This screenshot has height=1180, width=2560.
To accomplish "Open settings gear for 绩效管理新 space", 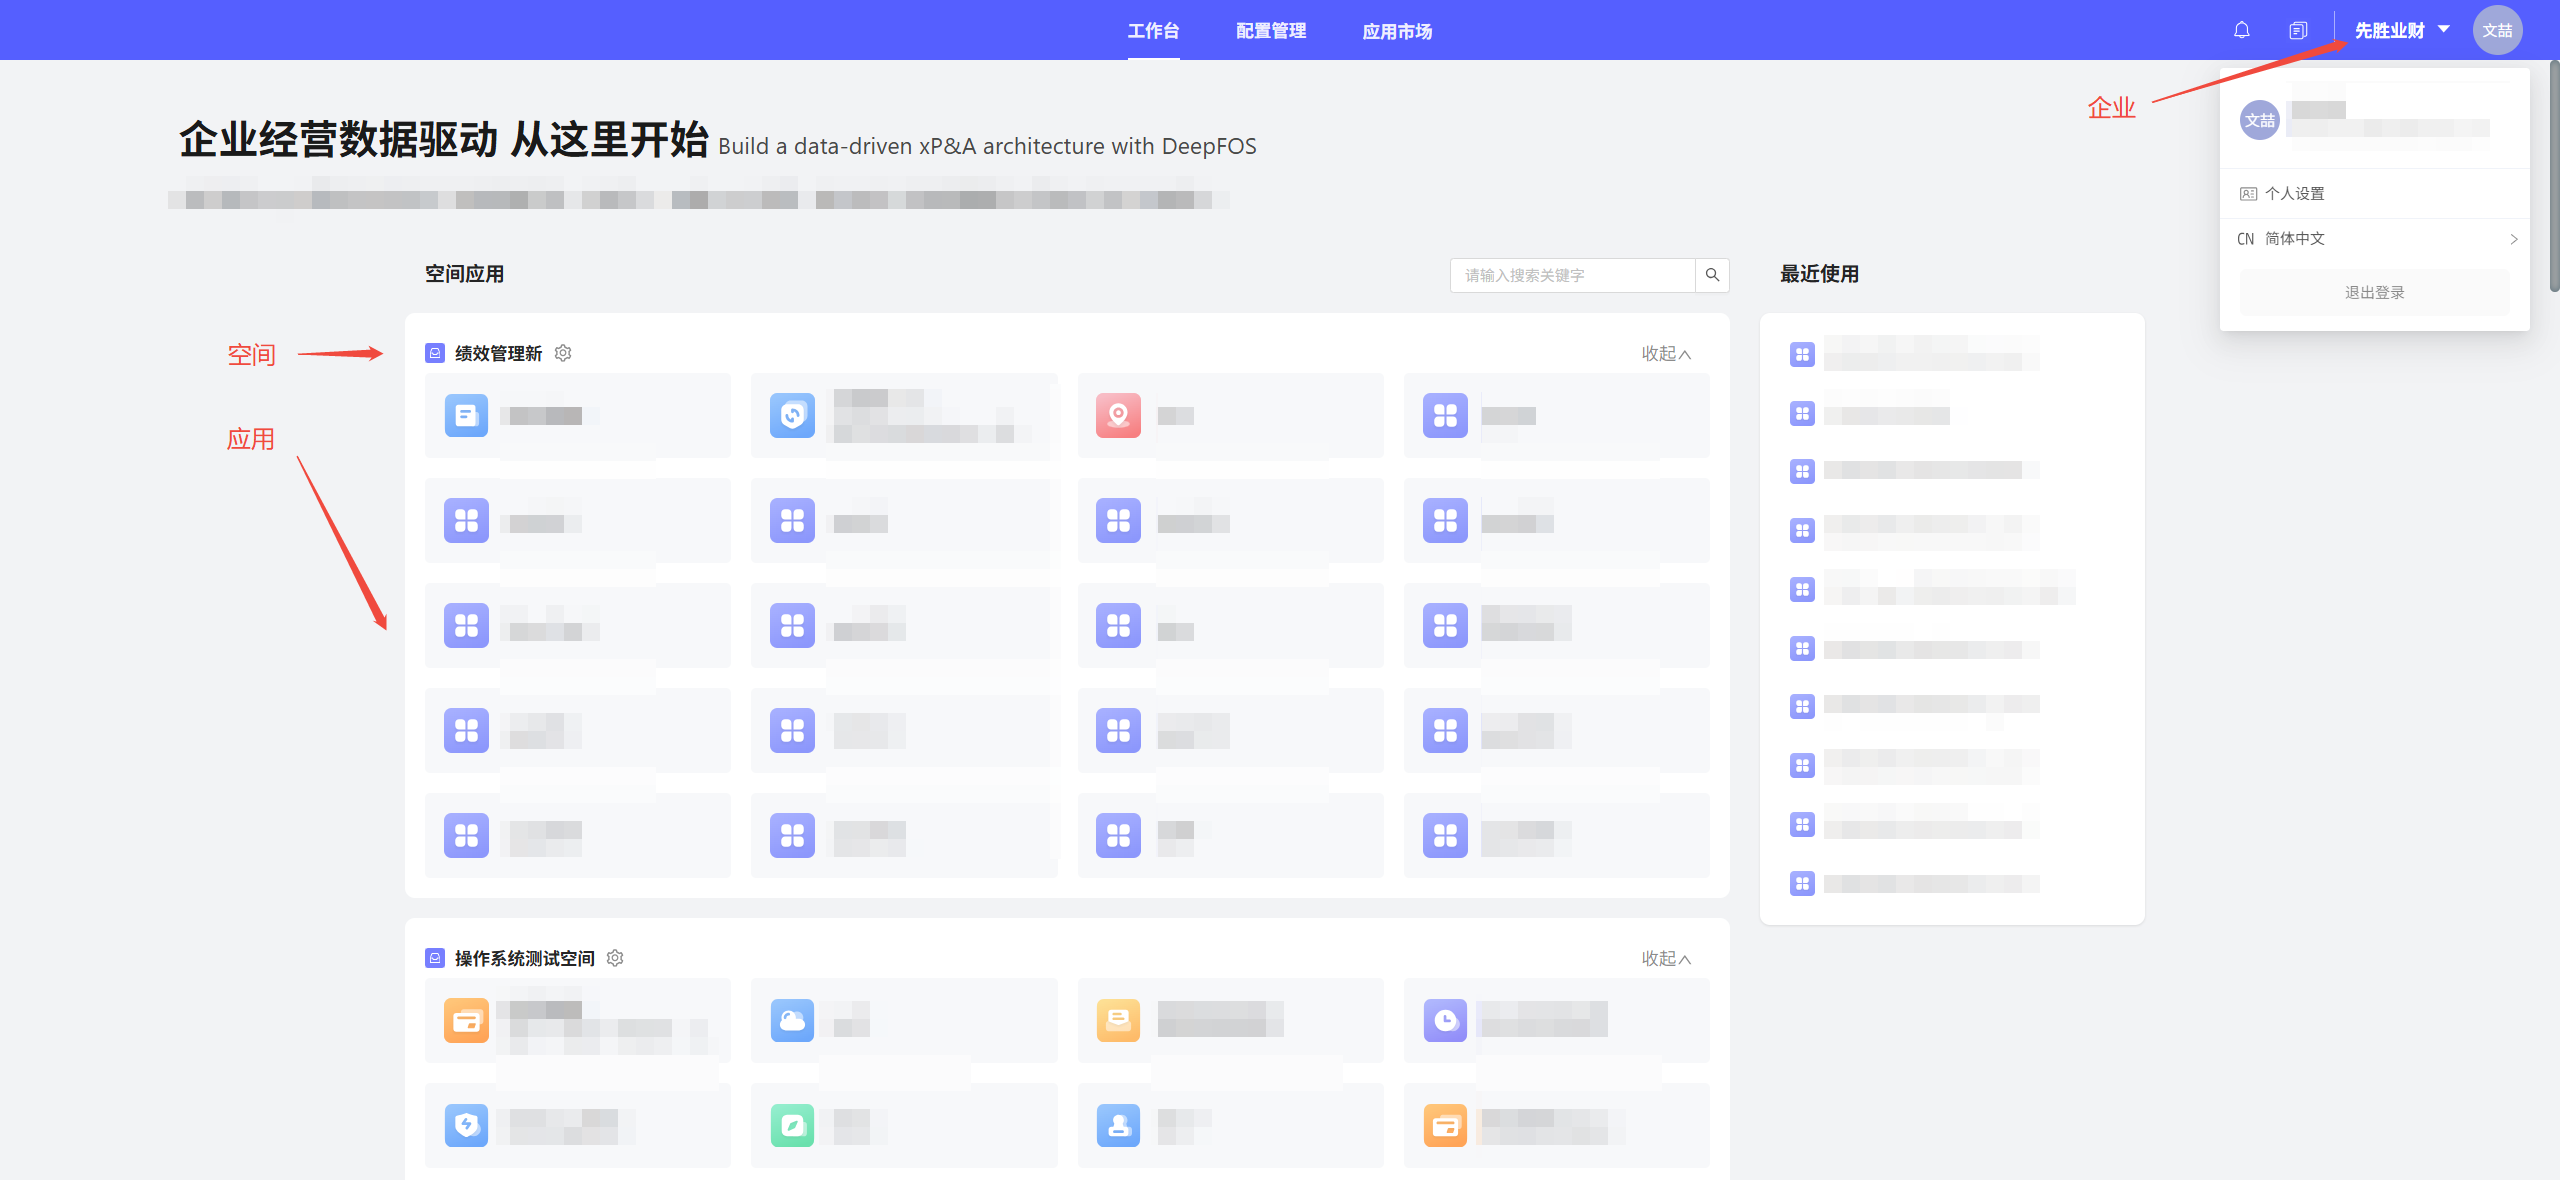I will click(x=563, y=353).
